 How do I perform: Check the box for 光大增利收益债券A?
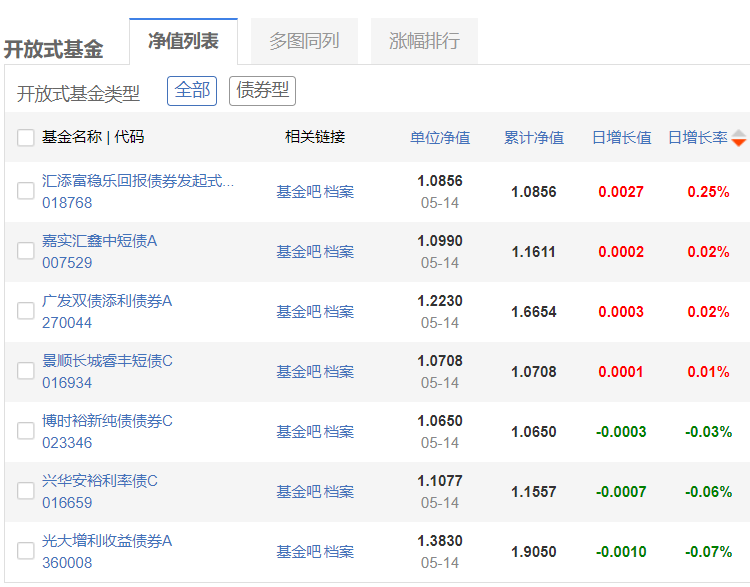[25, 551]
